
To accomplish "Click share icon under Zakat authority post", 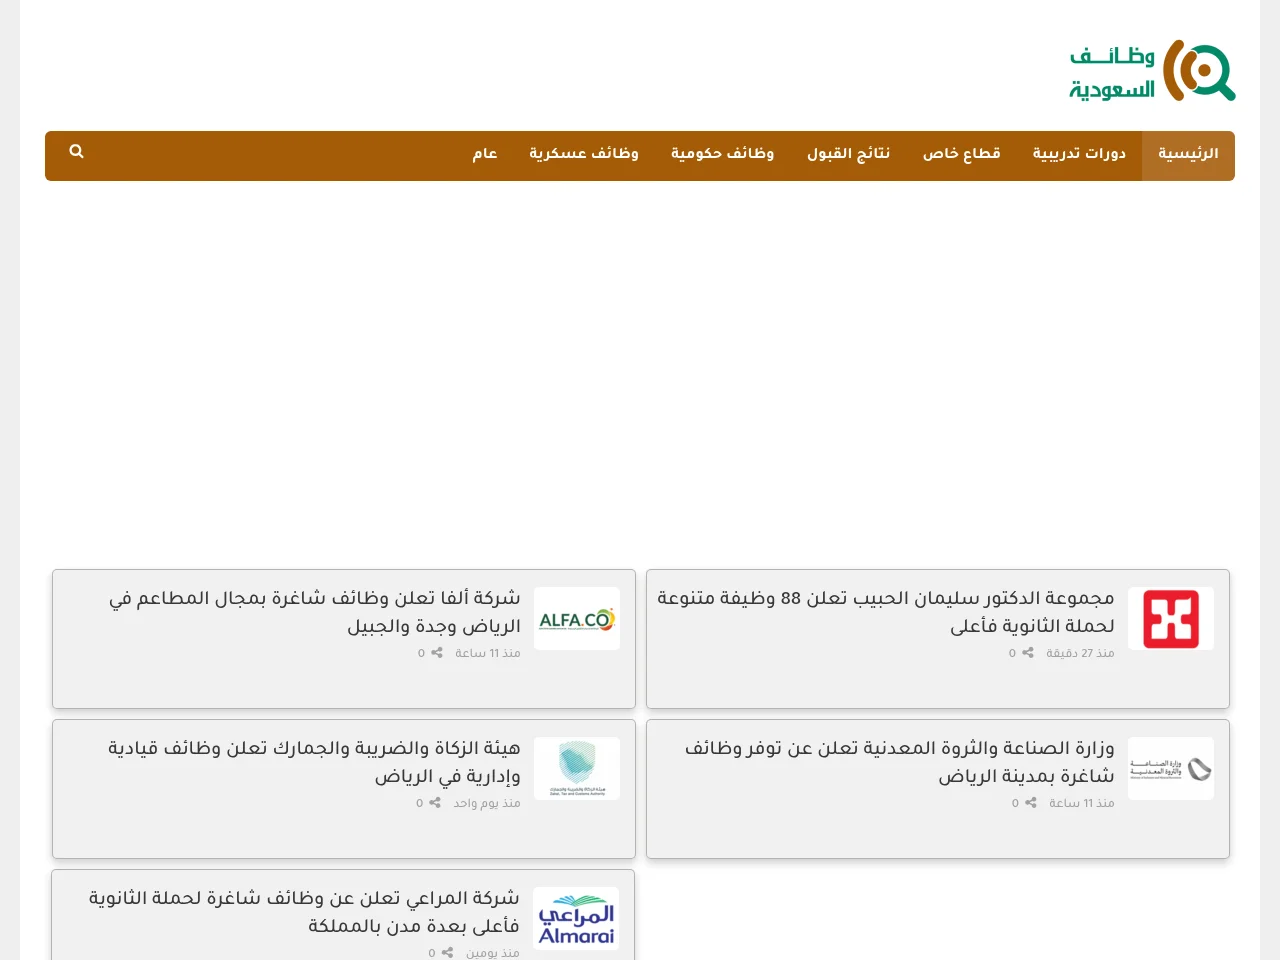I will 435,803.
